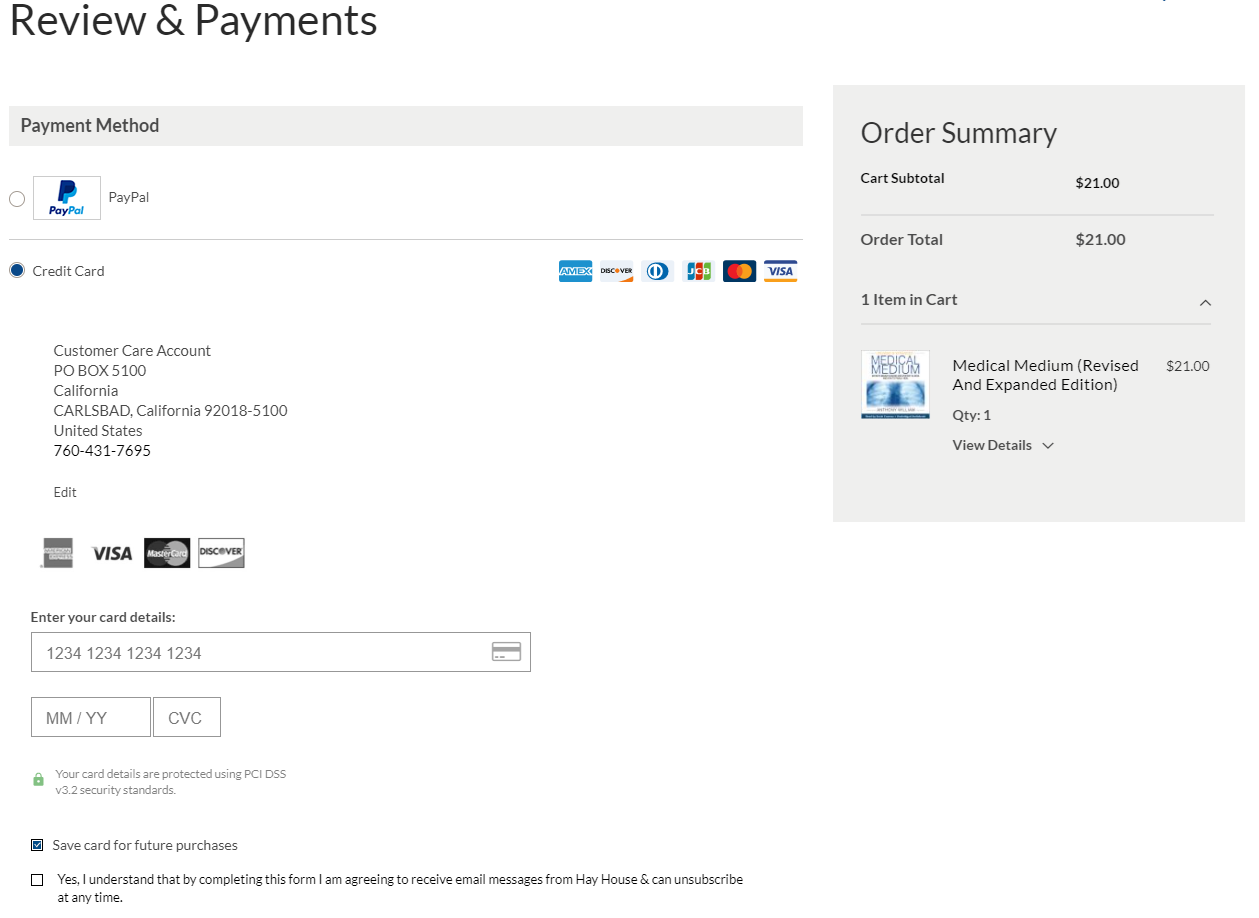This screenshot has height=918, width=1259.
Task: Check the Hay House email agreement checkbox
Action: [x=38, y=880]
